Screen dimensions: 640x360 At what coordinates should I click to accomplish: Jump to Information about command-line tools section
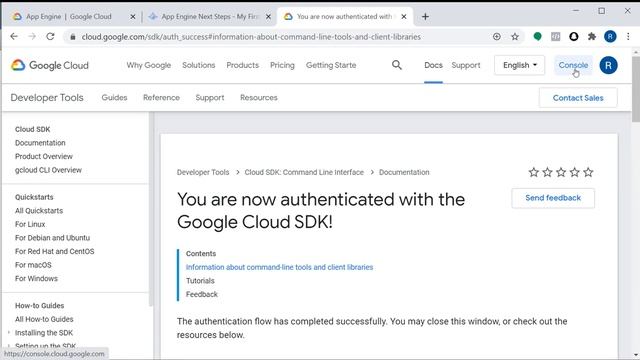(x=280, y=267)
